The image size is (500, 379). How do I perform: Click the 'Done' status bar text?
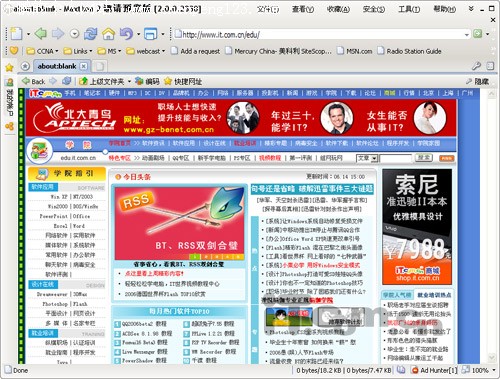click(x=20, y=370)
